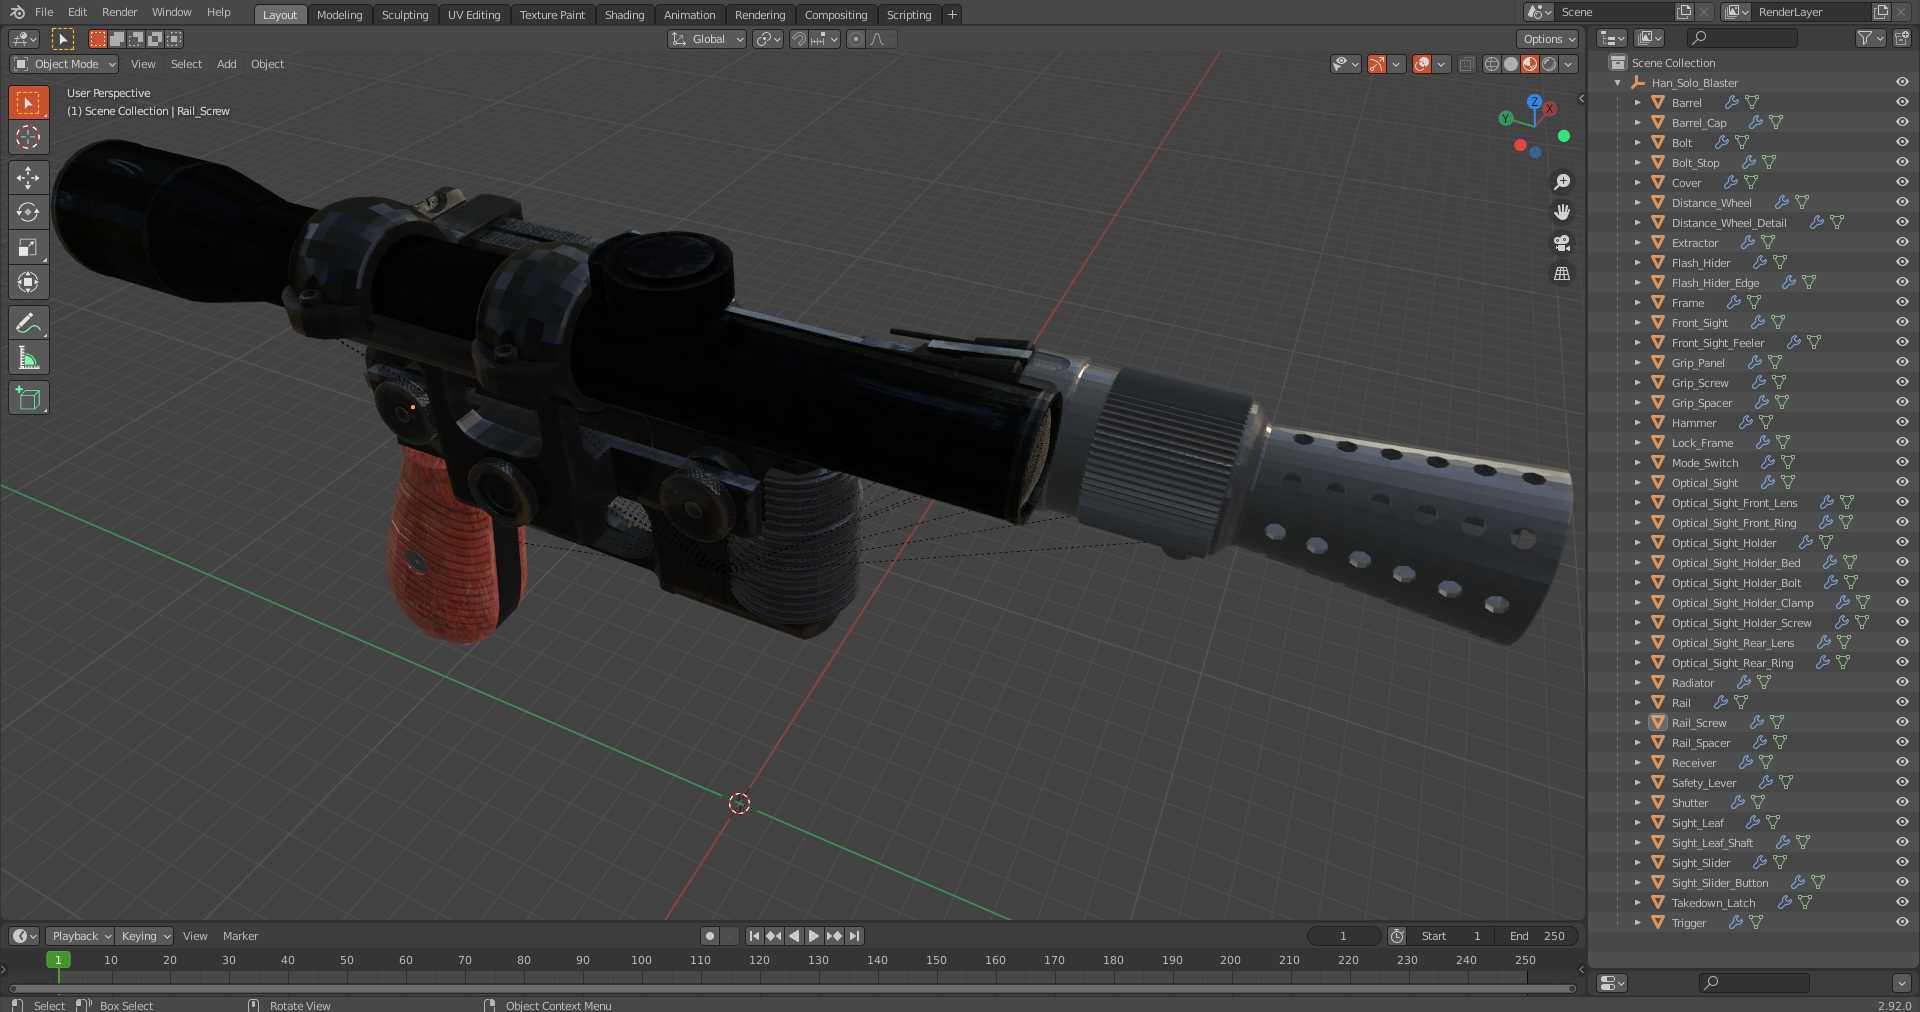Open the Playback dropdown

pyautogui.click(x=81, y=936)
